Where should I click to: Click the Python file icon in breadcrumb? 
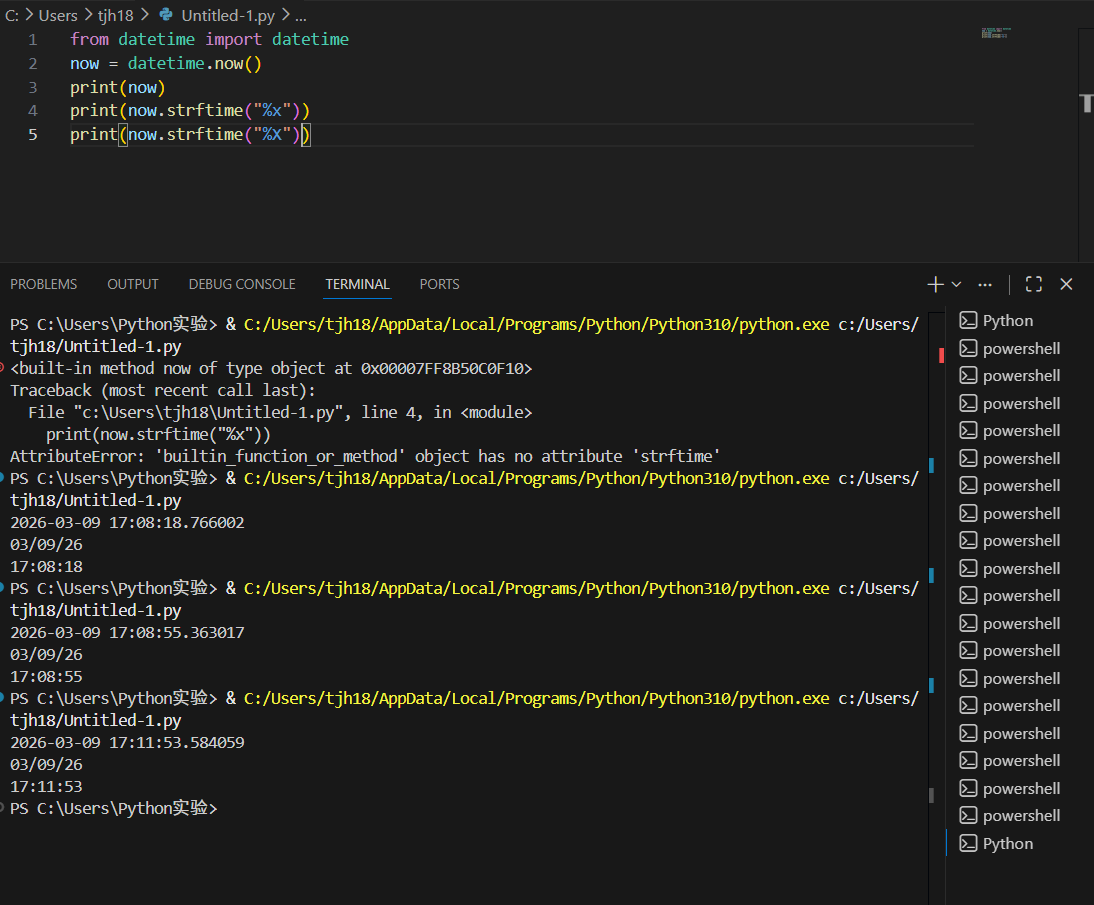point(166,15)
